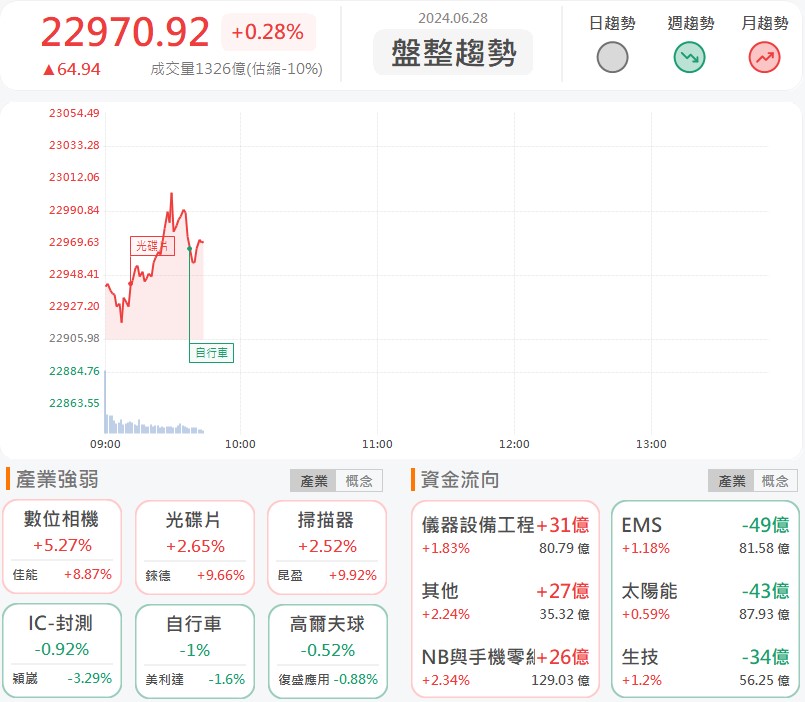
Task: Click the 月趨勢 label
Action: point(764,23)
